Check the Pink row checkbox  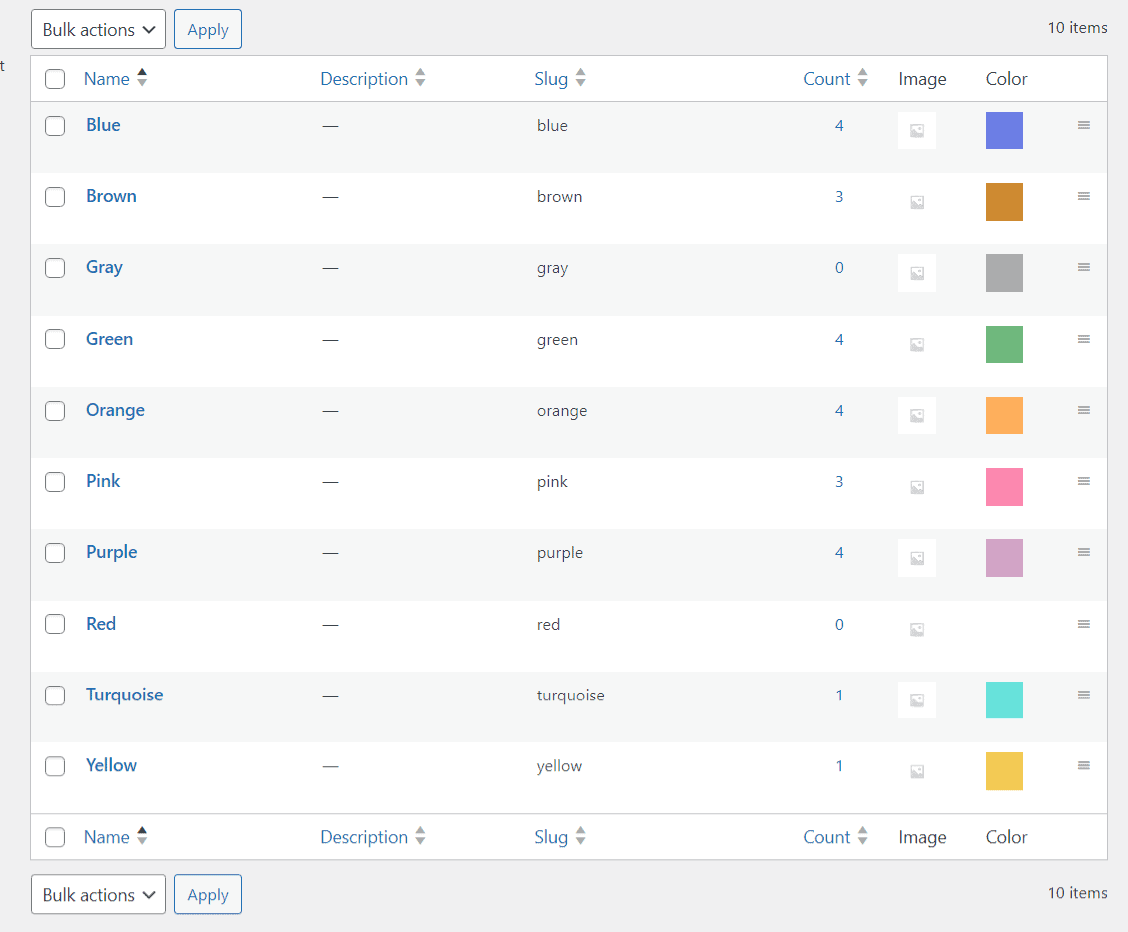click(55, 482)
